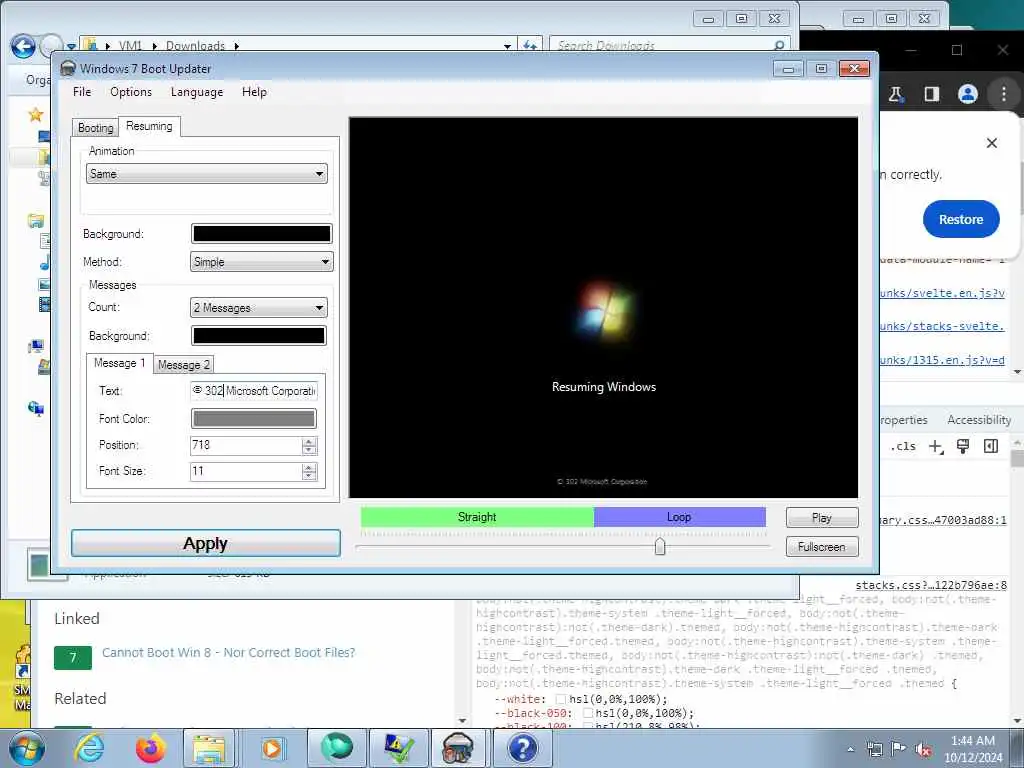Image resolution: width=1024 pixels, height=768 pixels.
Task: Open the 1315.en.js link in DevTools
Action: click(942, 360)
